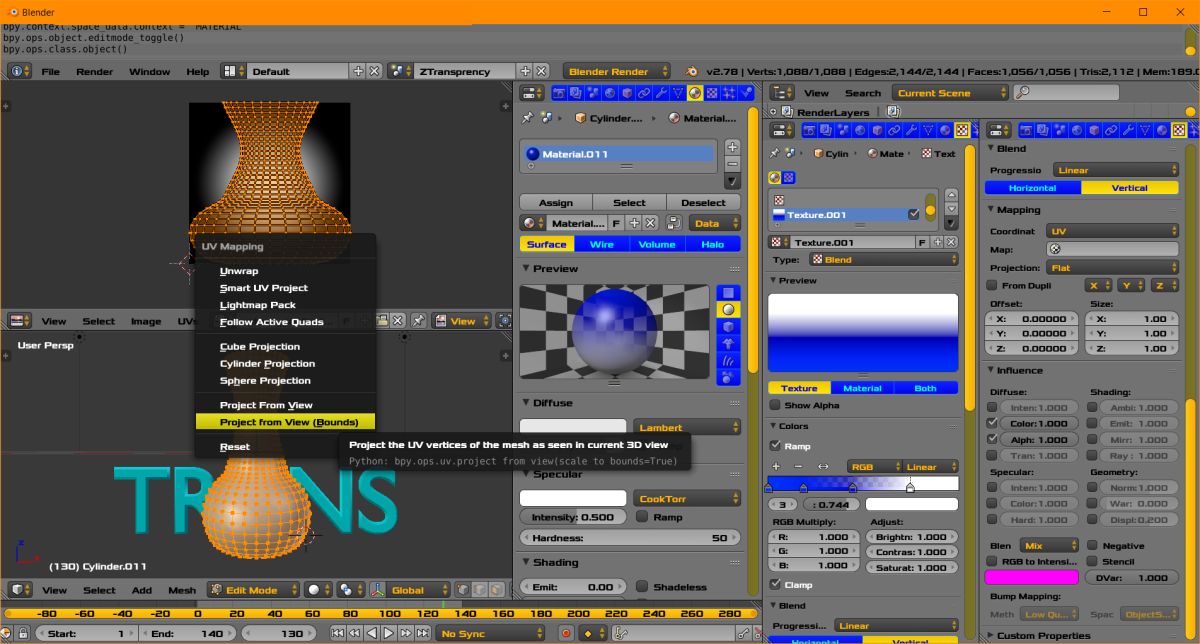Enable the specular Ramp checkbox

pos(642,517)
